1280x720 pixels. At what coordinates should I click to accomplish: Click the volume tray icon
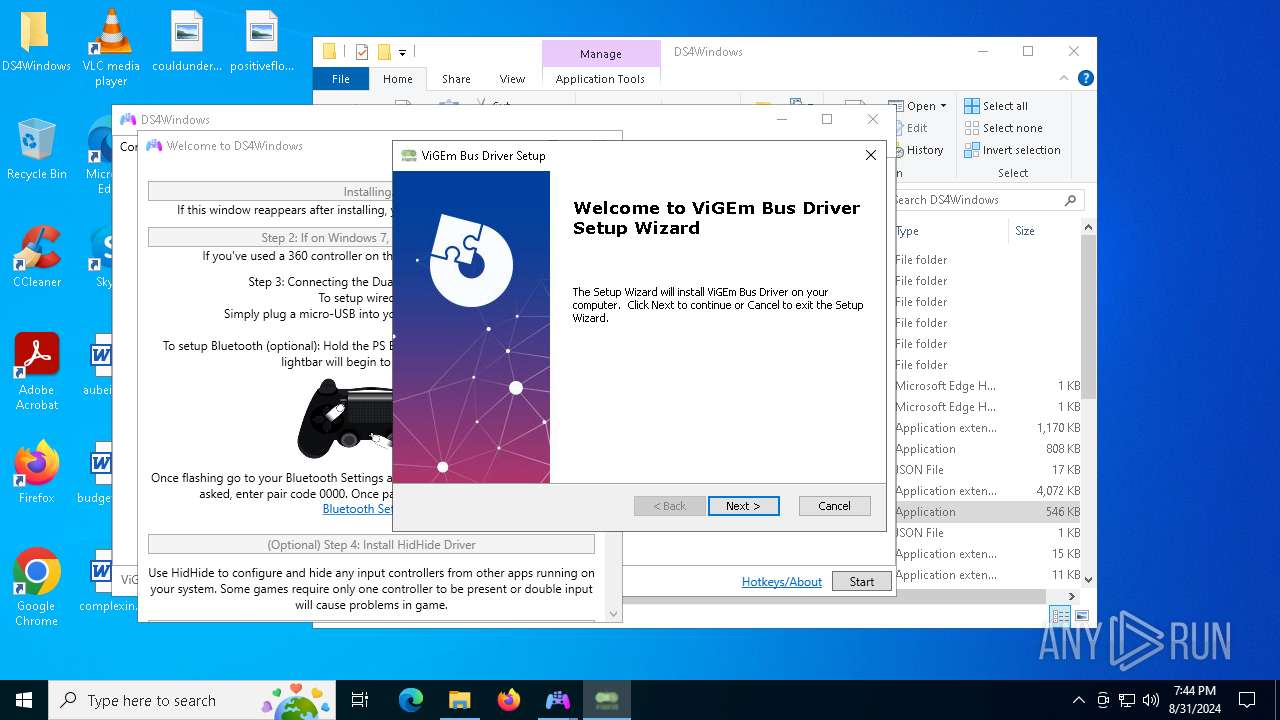tap(1151, 700)
